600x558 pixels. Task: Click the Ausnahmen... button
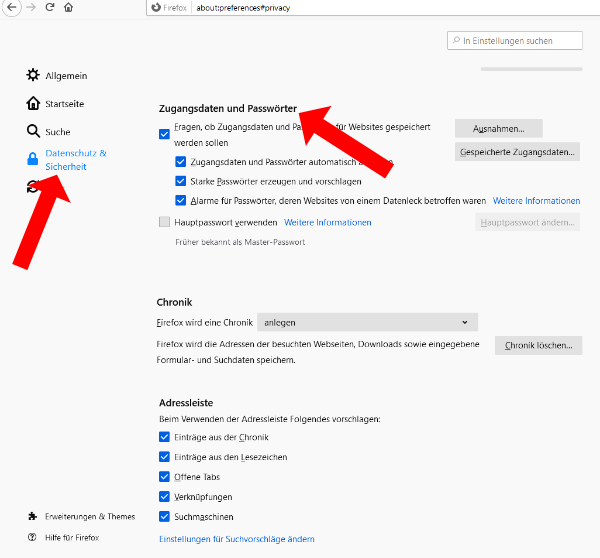pyautogui.click(x=498, y=128)
